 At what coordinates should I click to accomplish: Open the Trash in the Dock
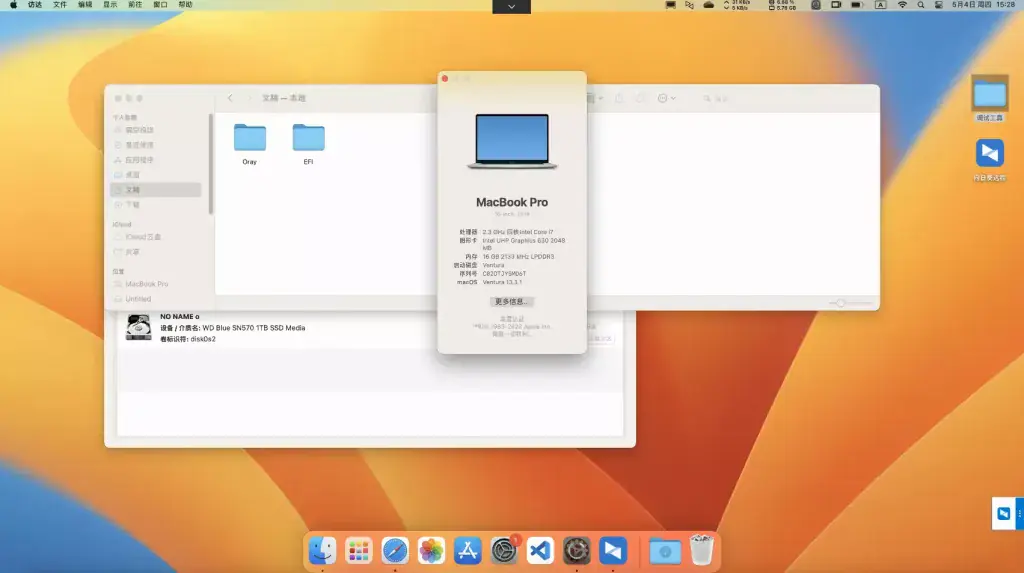click(701, 550)
